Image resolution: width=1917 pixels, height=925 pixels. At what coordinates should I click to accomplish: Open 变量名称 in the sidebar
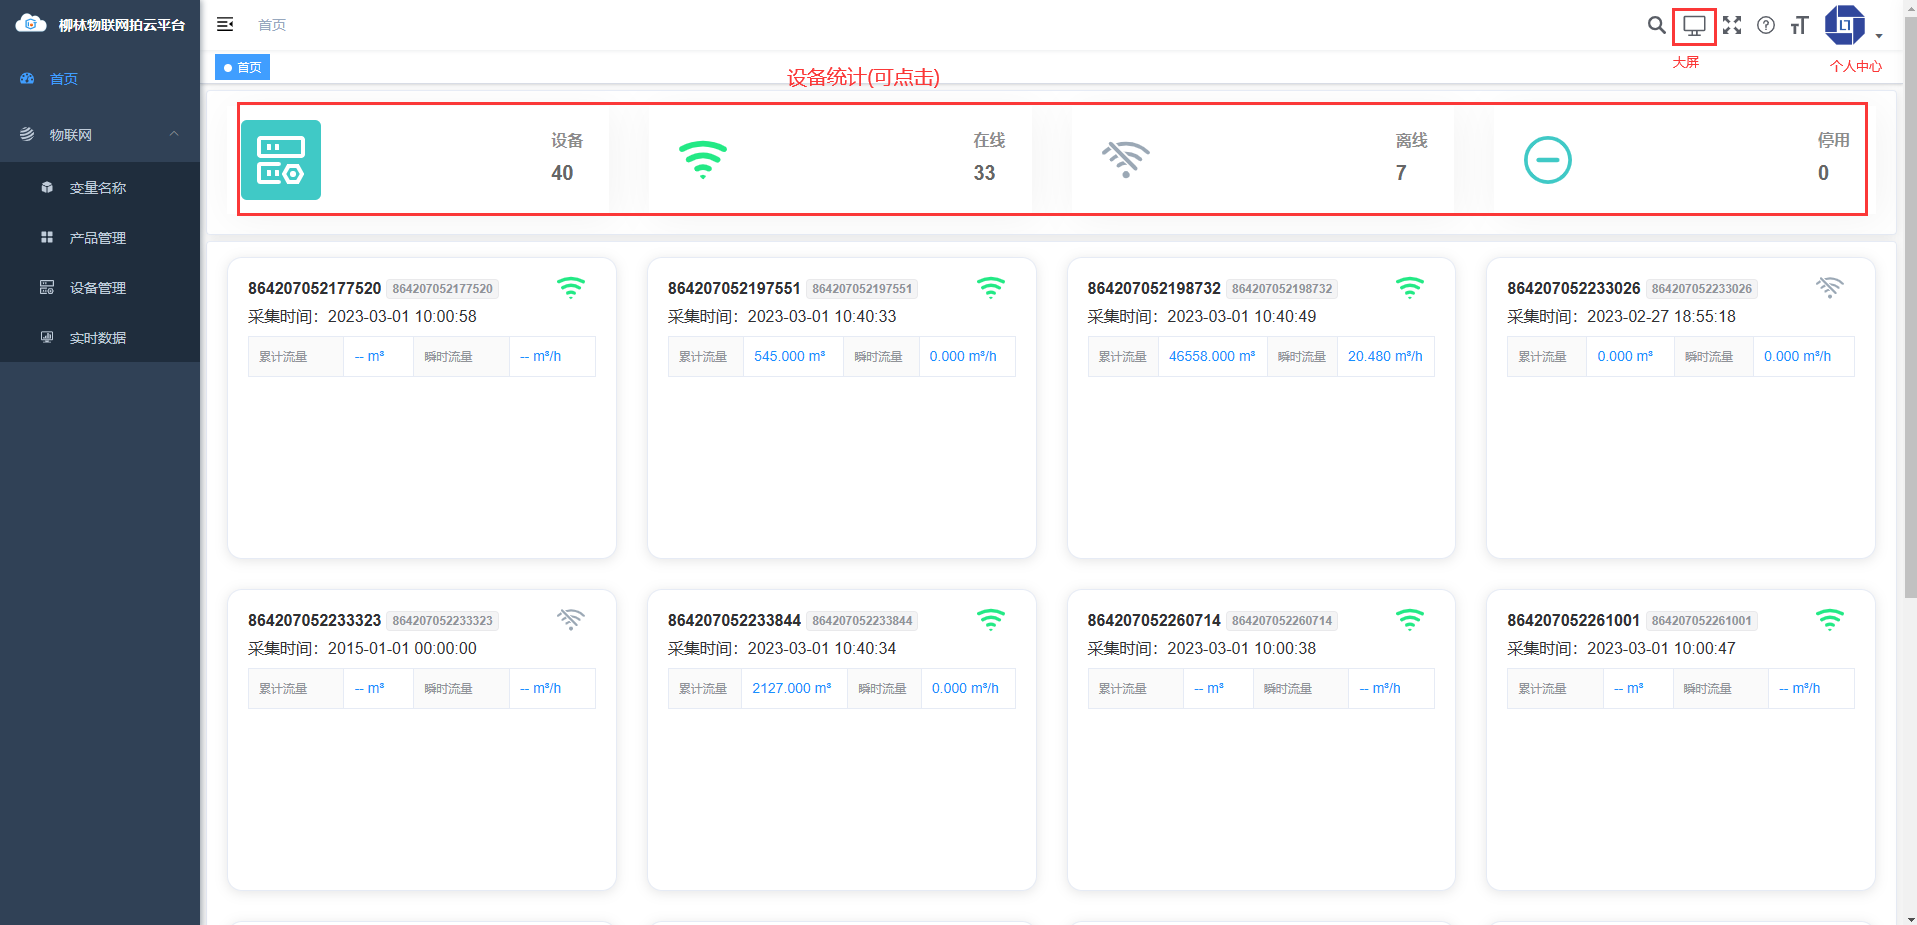[100, 187]
